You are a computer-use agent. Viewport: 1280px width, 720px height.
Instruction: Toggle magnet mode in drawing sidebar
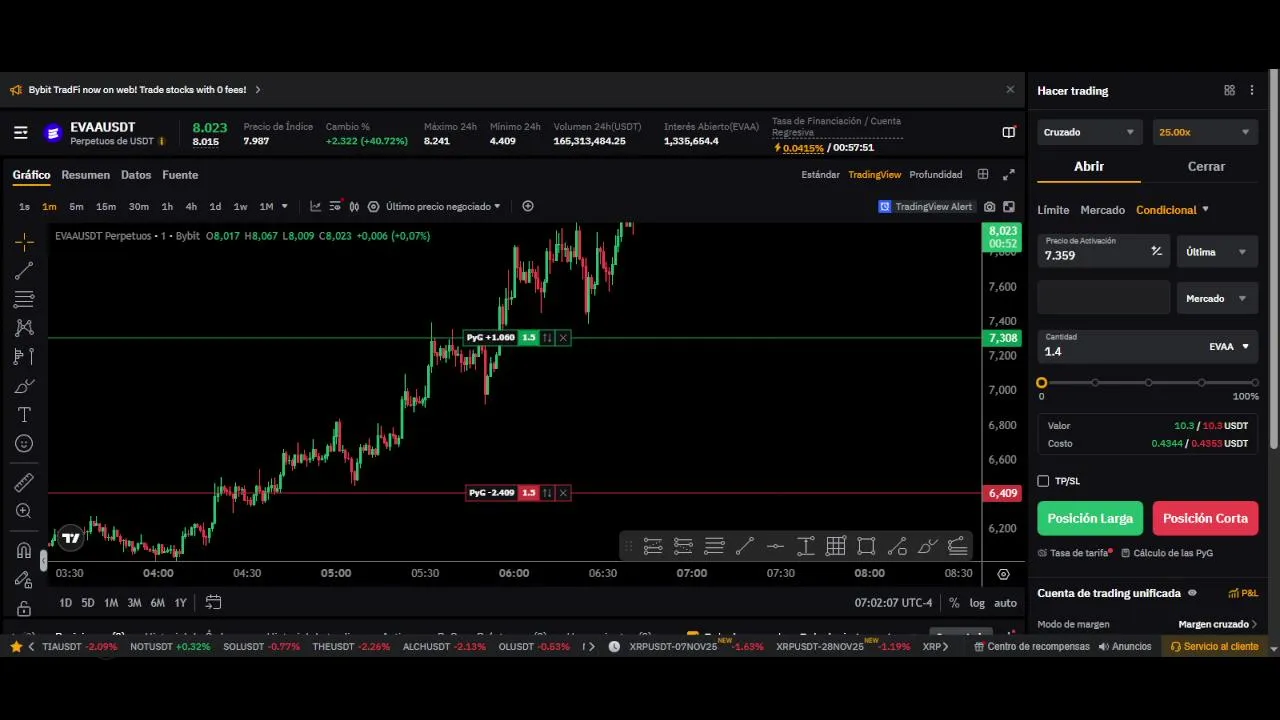(24, 550)
